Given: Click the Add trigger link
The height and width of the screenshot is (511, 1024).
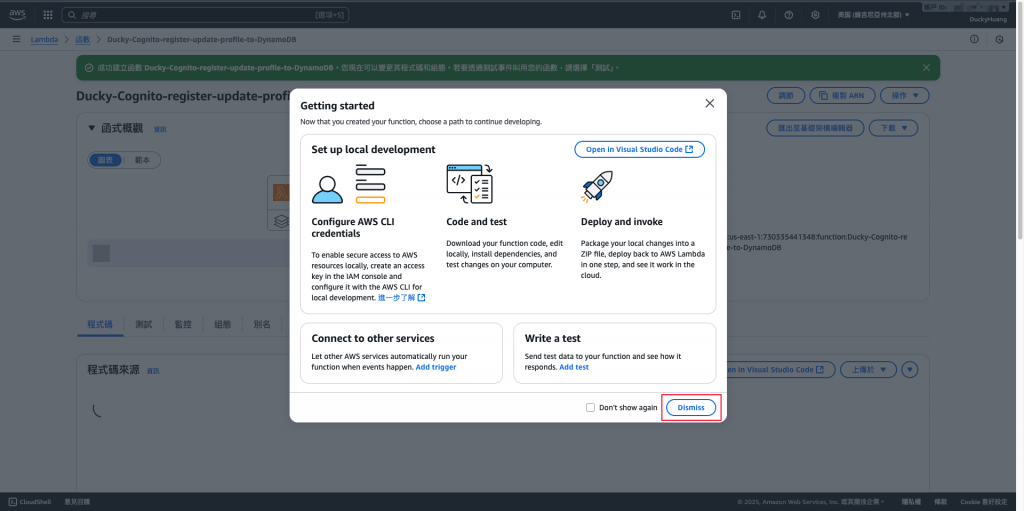Looking at the screenshot, I should pyautogui.click(x=436, y=367).
